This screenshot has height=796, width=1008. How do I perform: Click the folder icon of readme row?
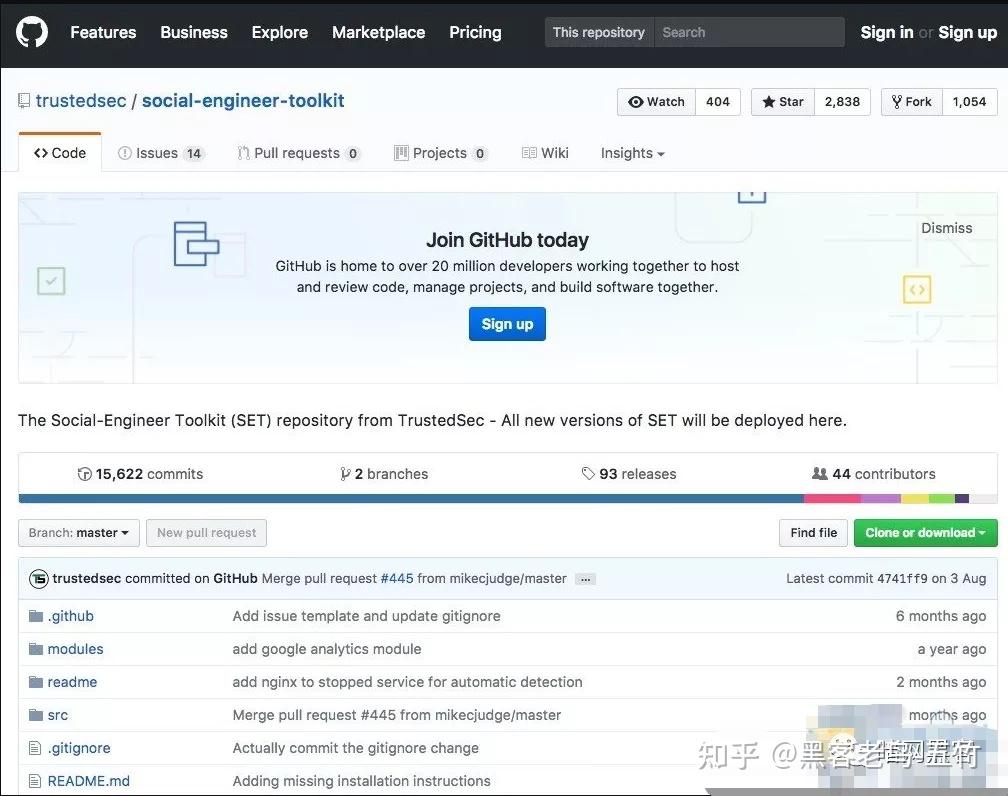click(36, 682)
